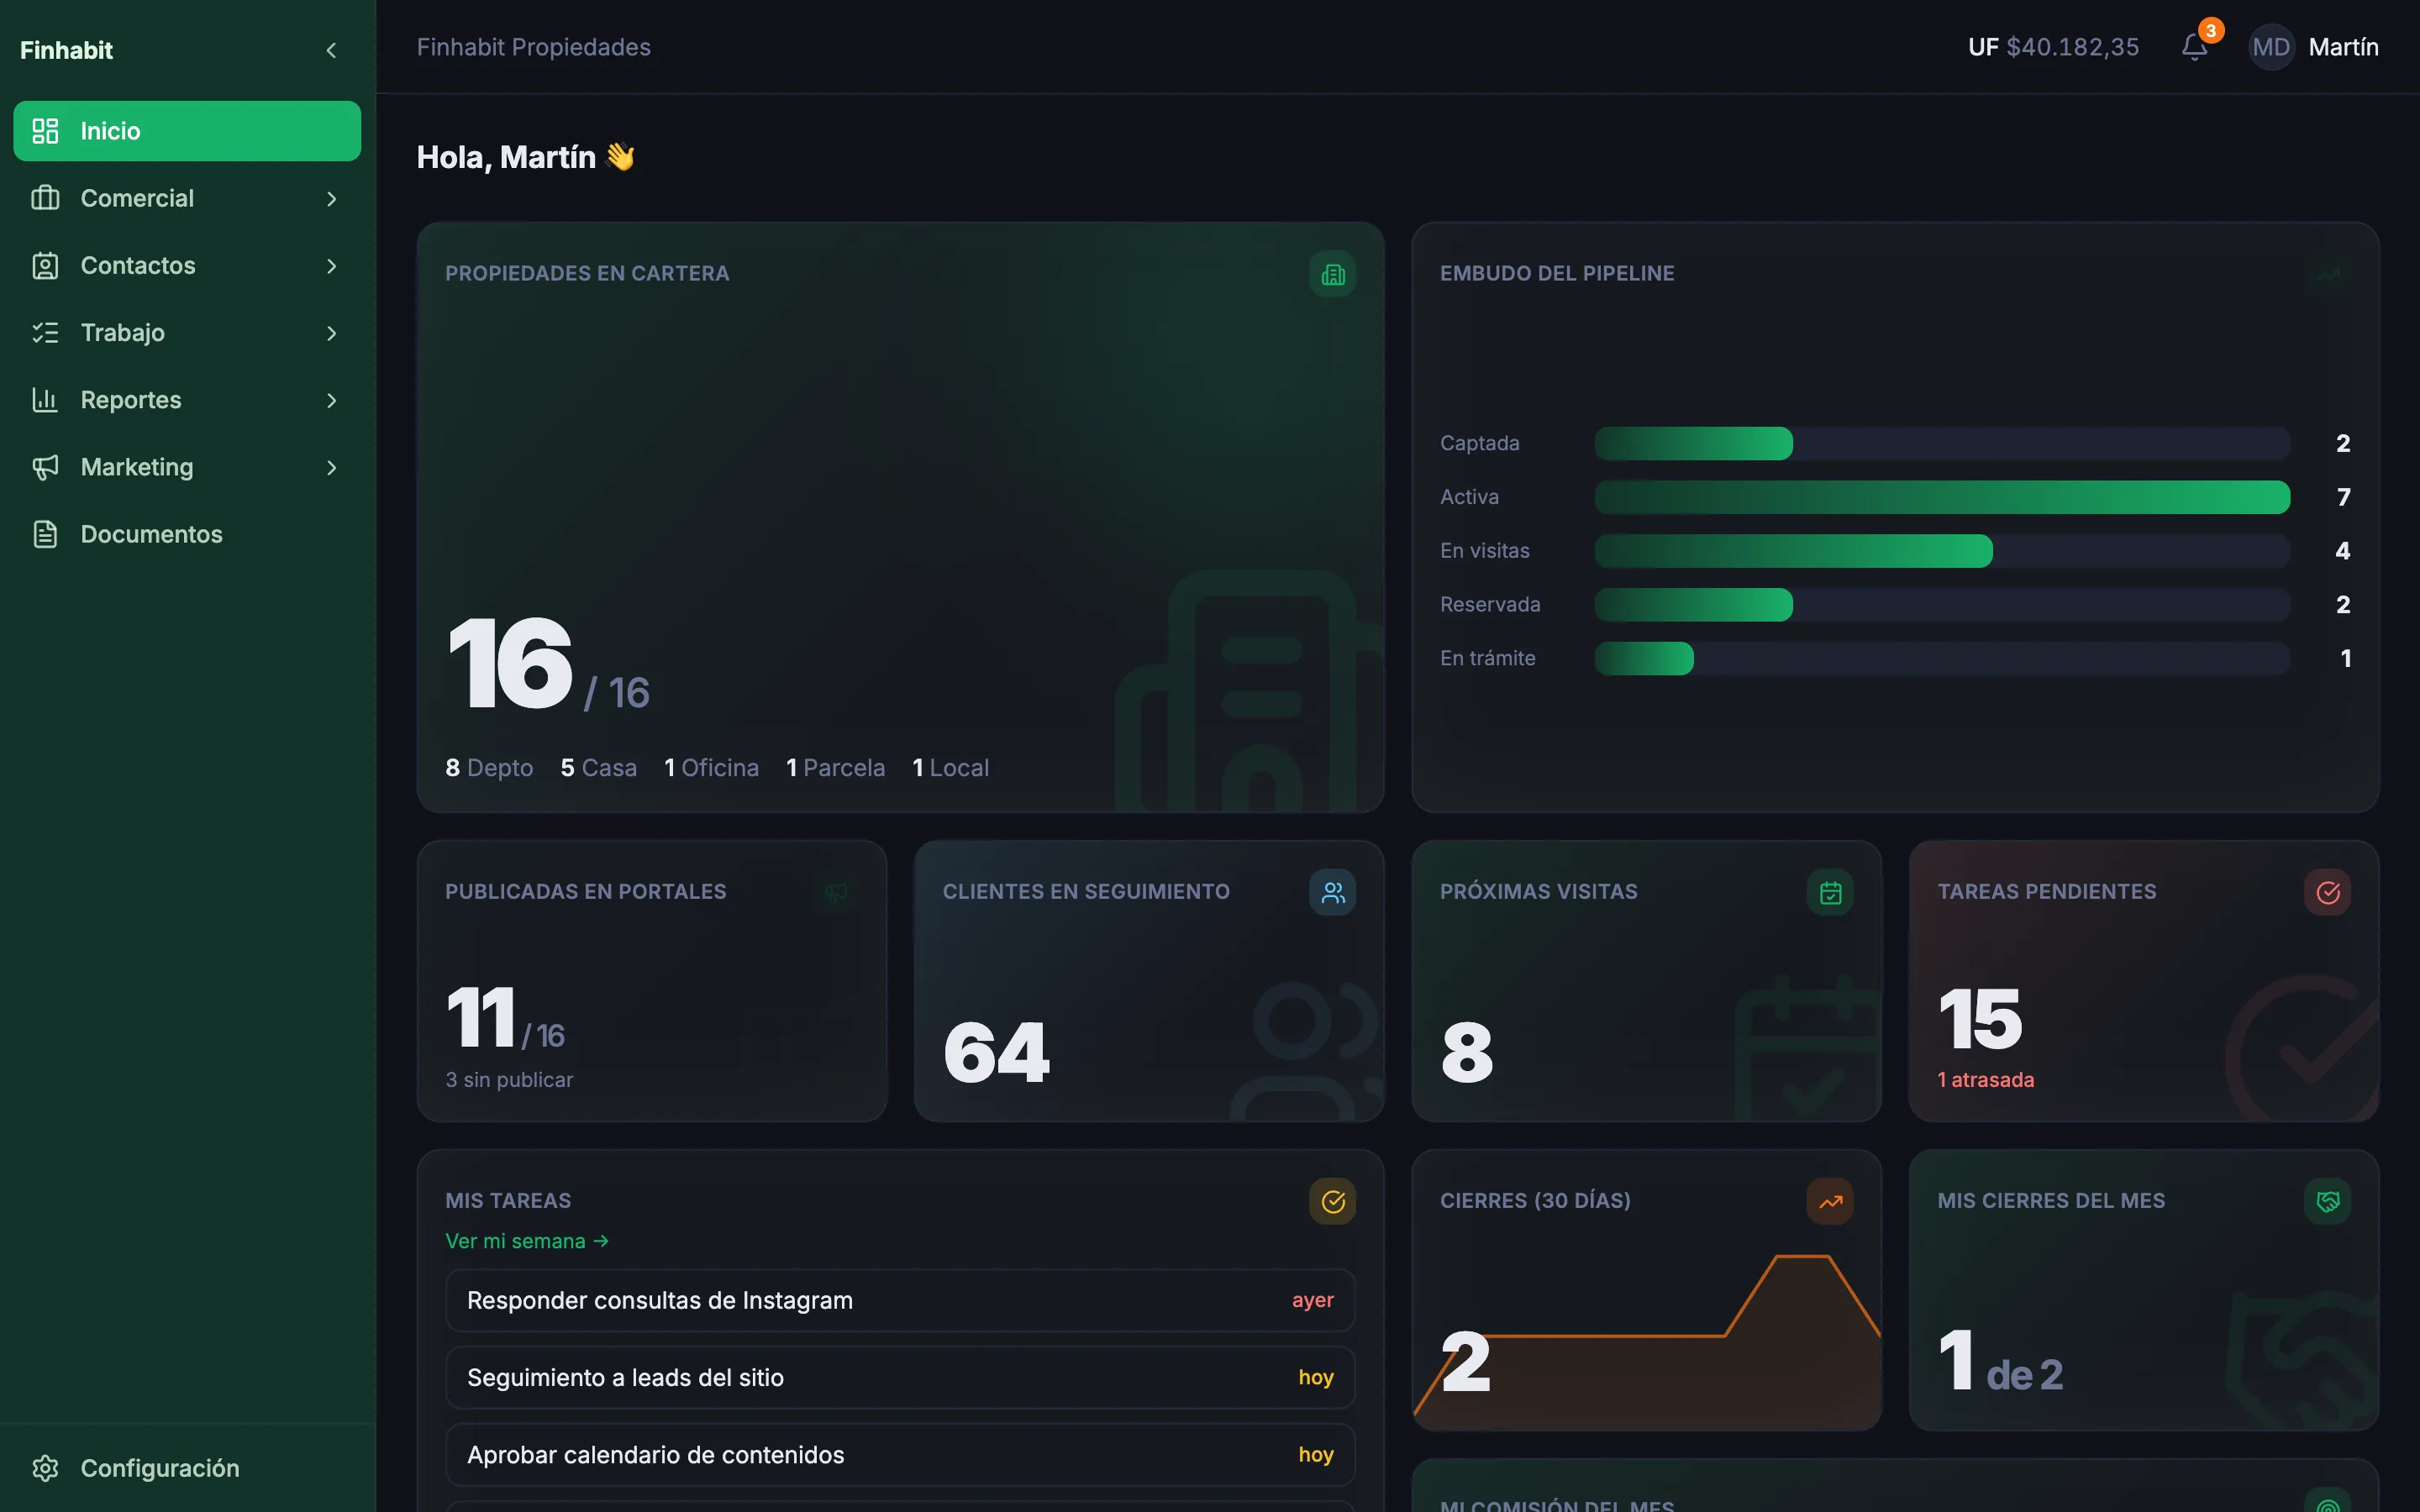Expand the Contactos menu chevron
The image size is (2420, 1512).
[x=331, y=266]
